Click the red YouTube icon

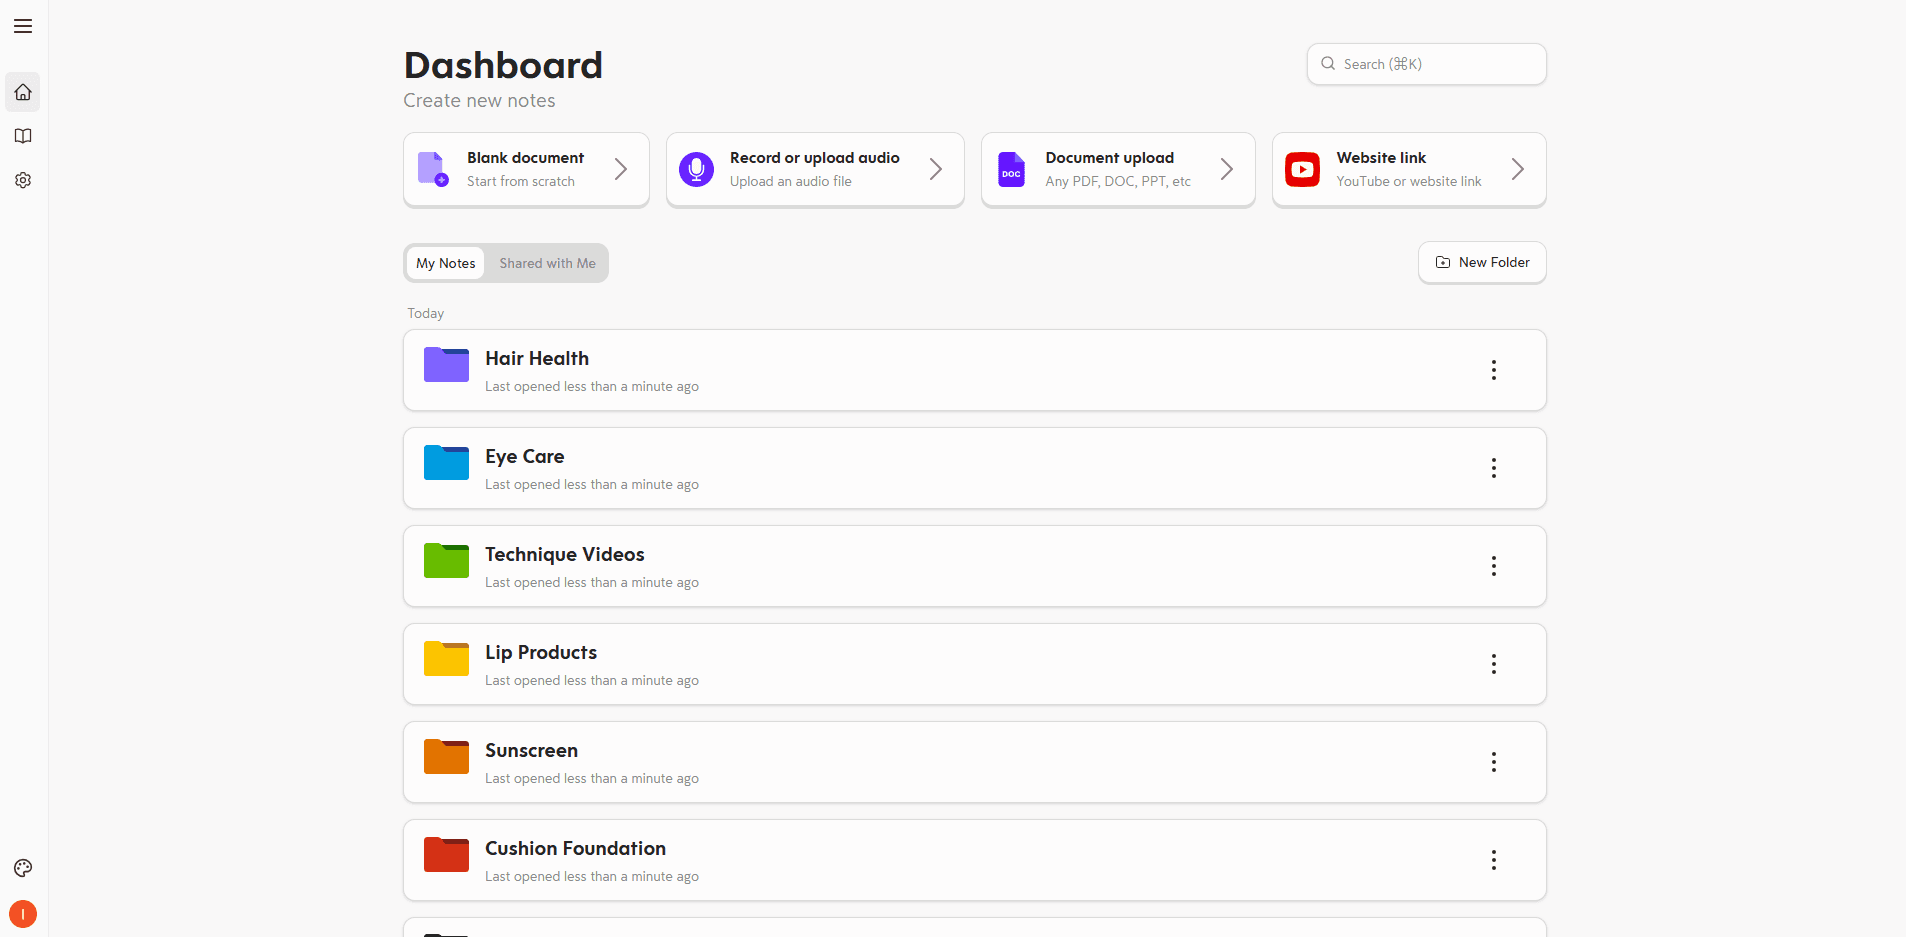1302,169
